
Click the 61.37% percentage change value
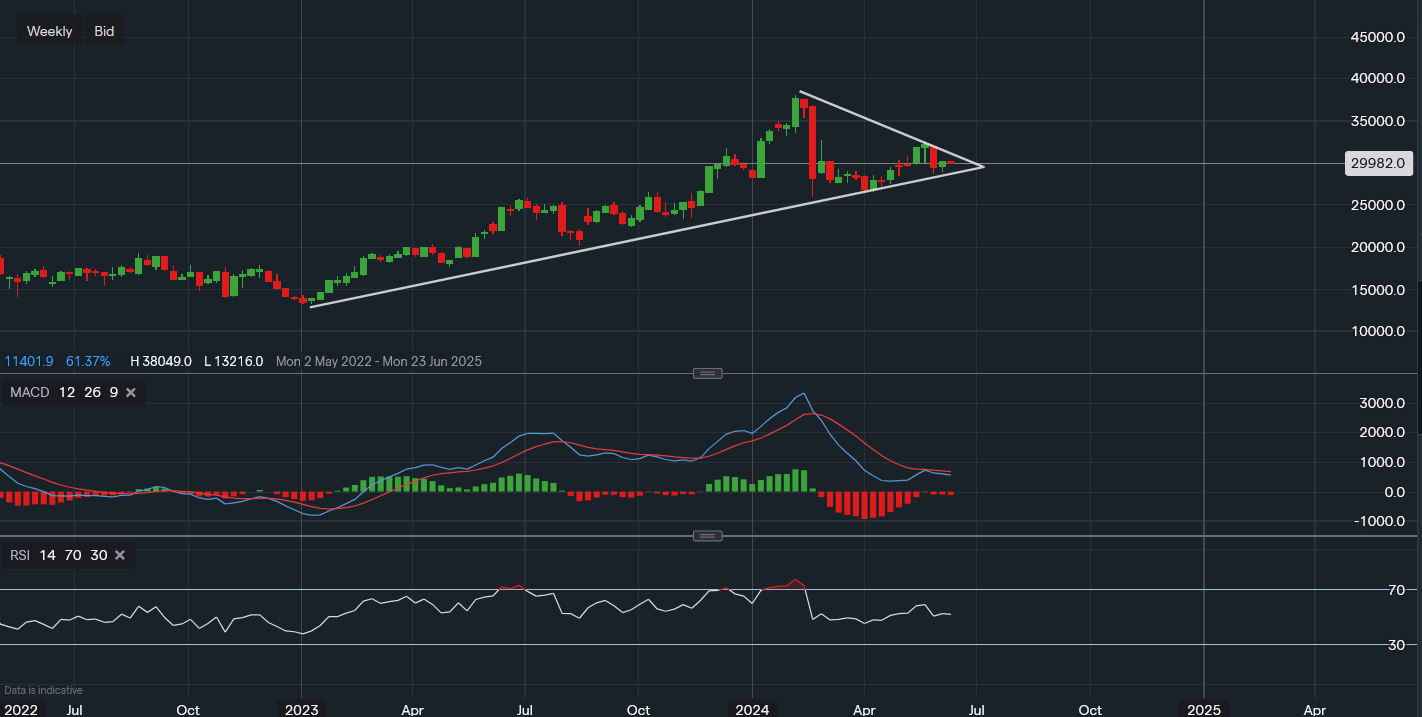(x=88, y=361)
